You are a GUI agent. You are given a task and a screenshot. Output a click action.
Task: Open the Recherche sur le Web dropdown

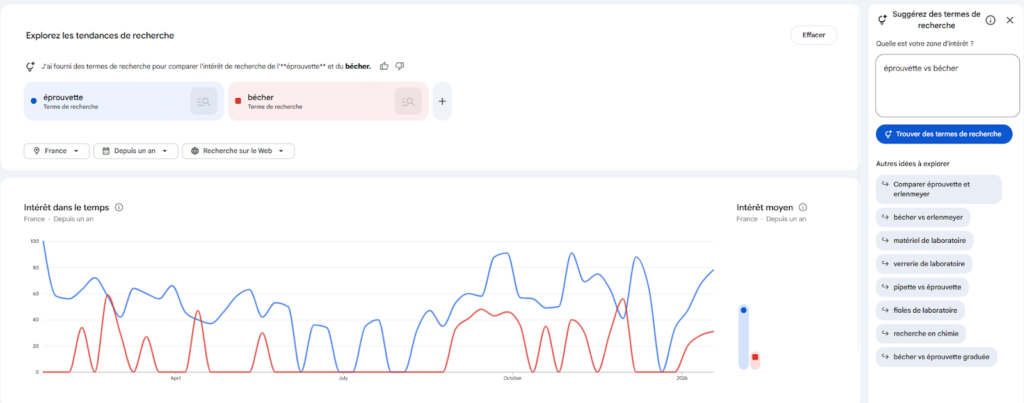pos(238,151)
